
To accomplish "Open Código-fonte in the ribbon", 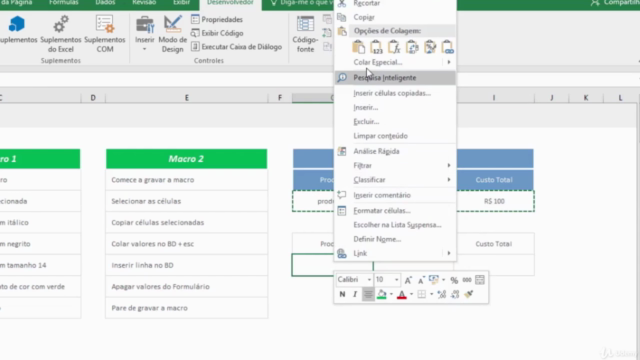I will click(x=305, y=34).
